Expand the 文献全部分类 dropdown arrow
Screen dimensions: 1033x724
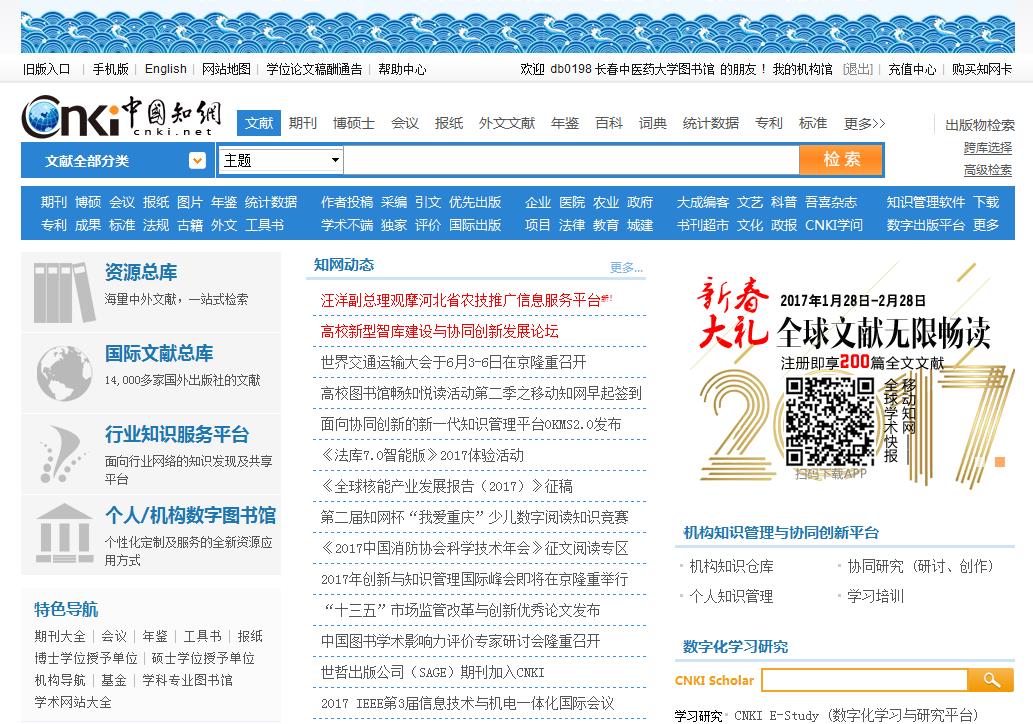pyautogui.click(x=197, y=161)
